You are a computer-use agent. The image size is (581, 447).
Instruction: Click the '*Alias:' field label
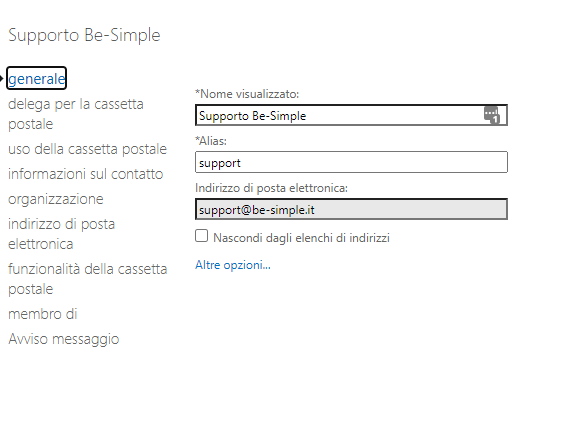[x=211, y=141]
